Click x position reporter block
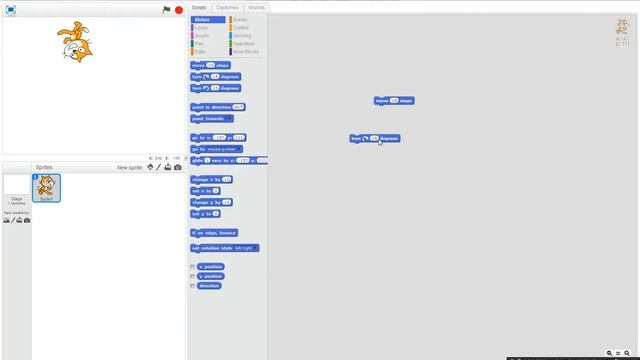Screen dimensions: 640x360 211,267
